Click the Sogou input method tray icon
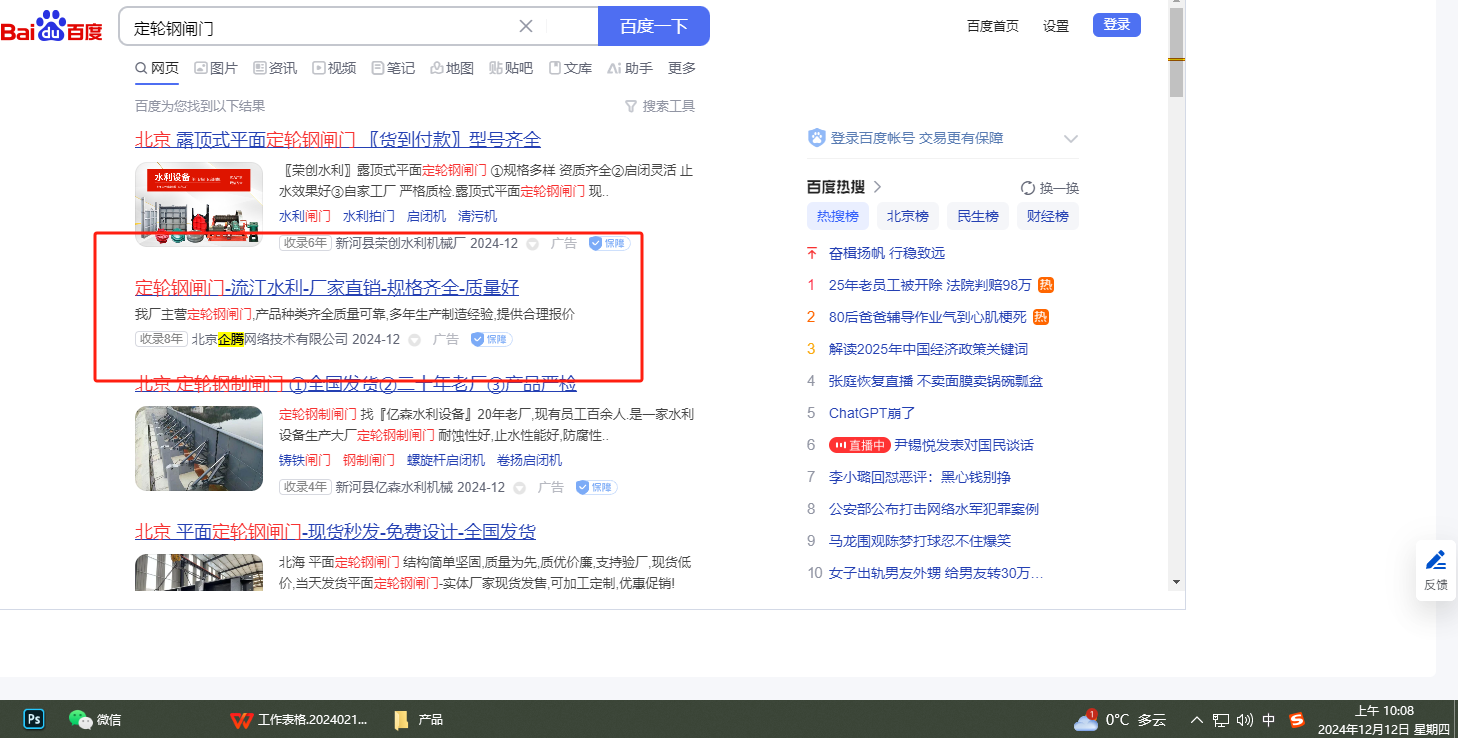This screenshot has width=1458, height=738. point(1297,720)
